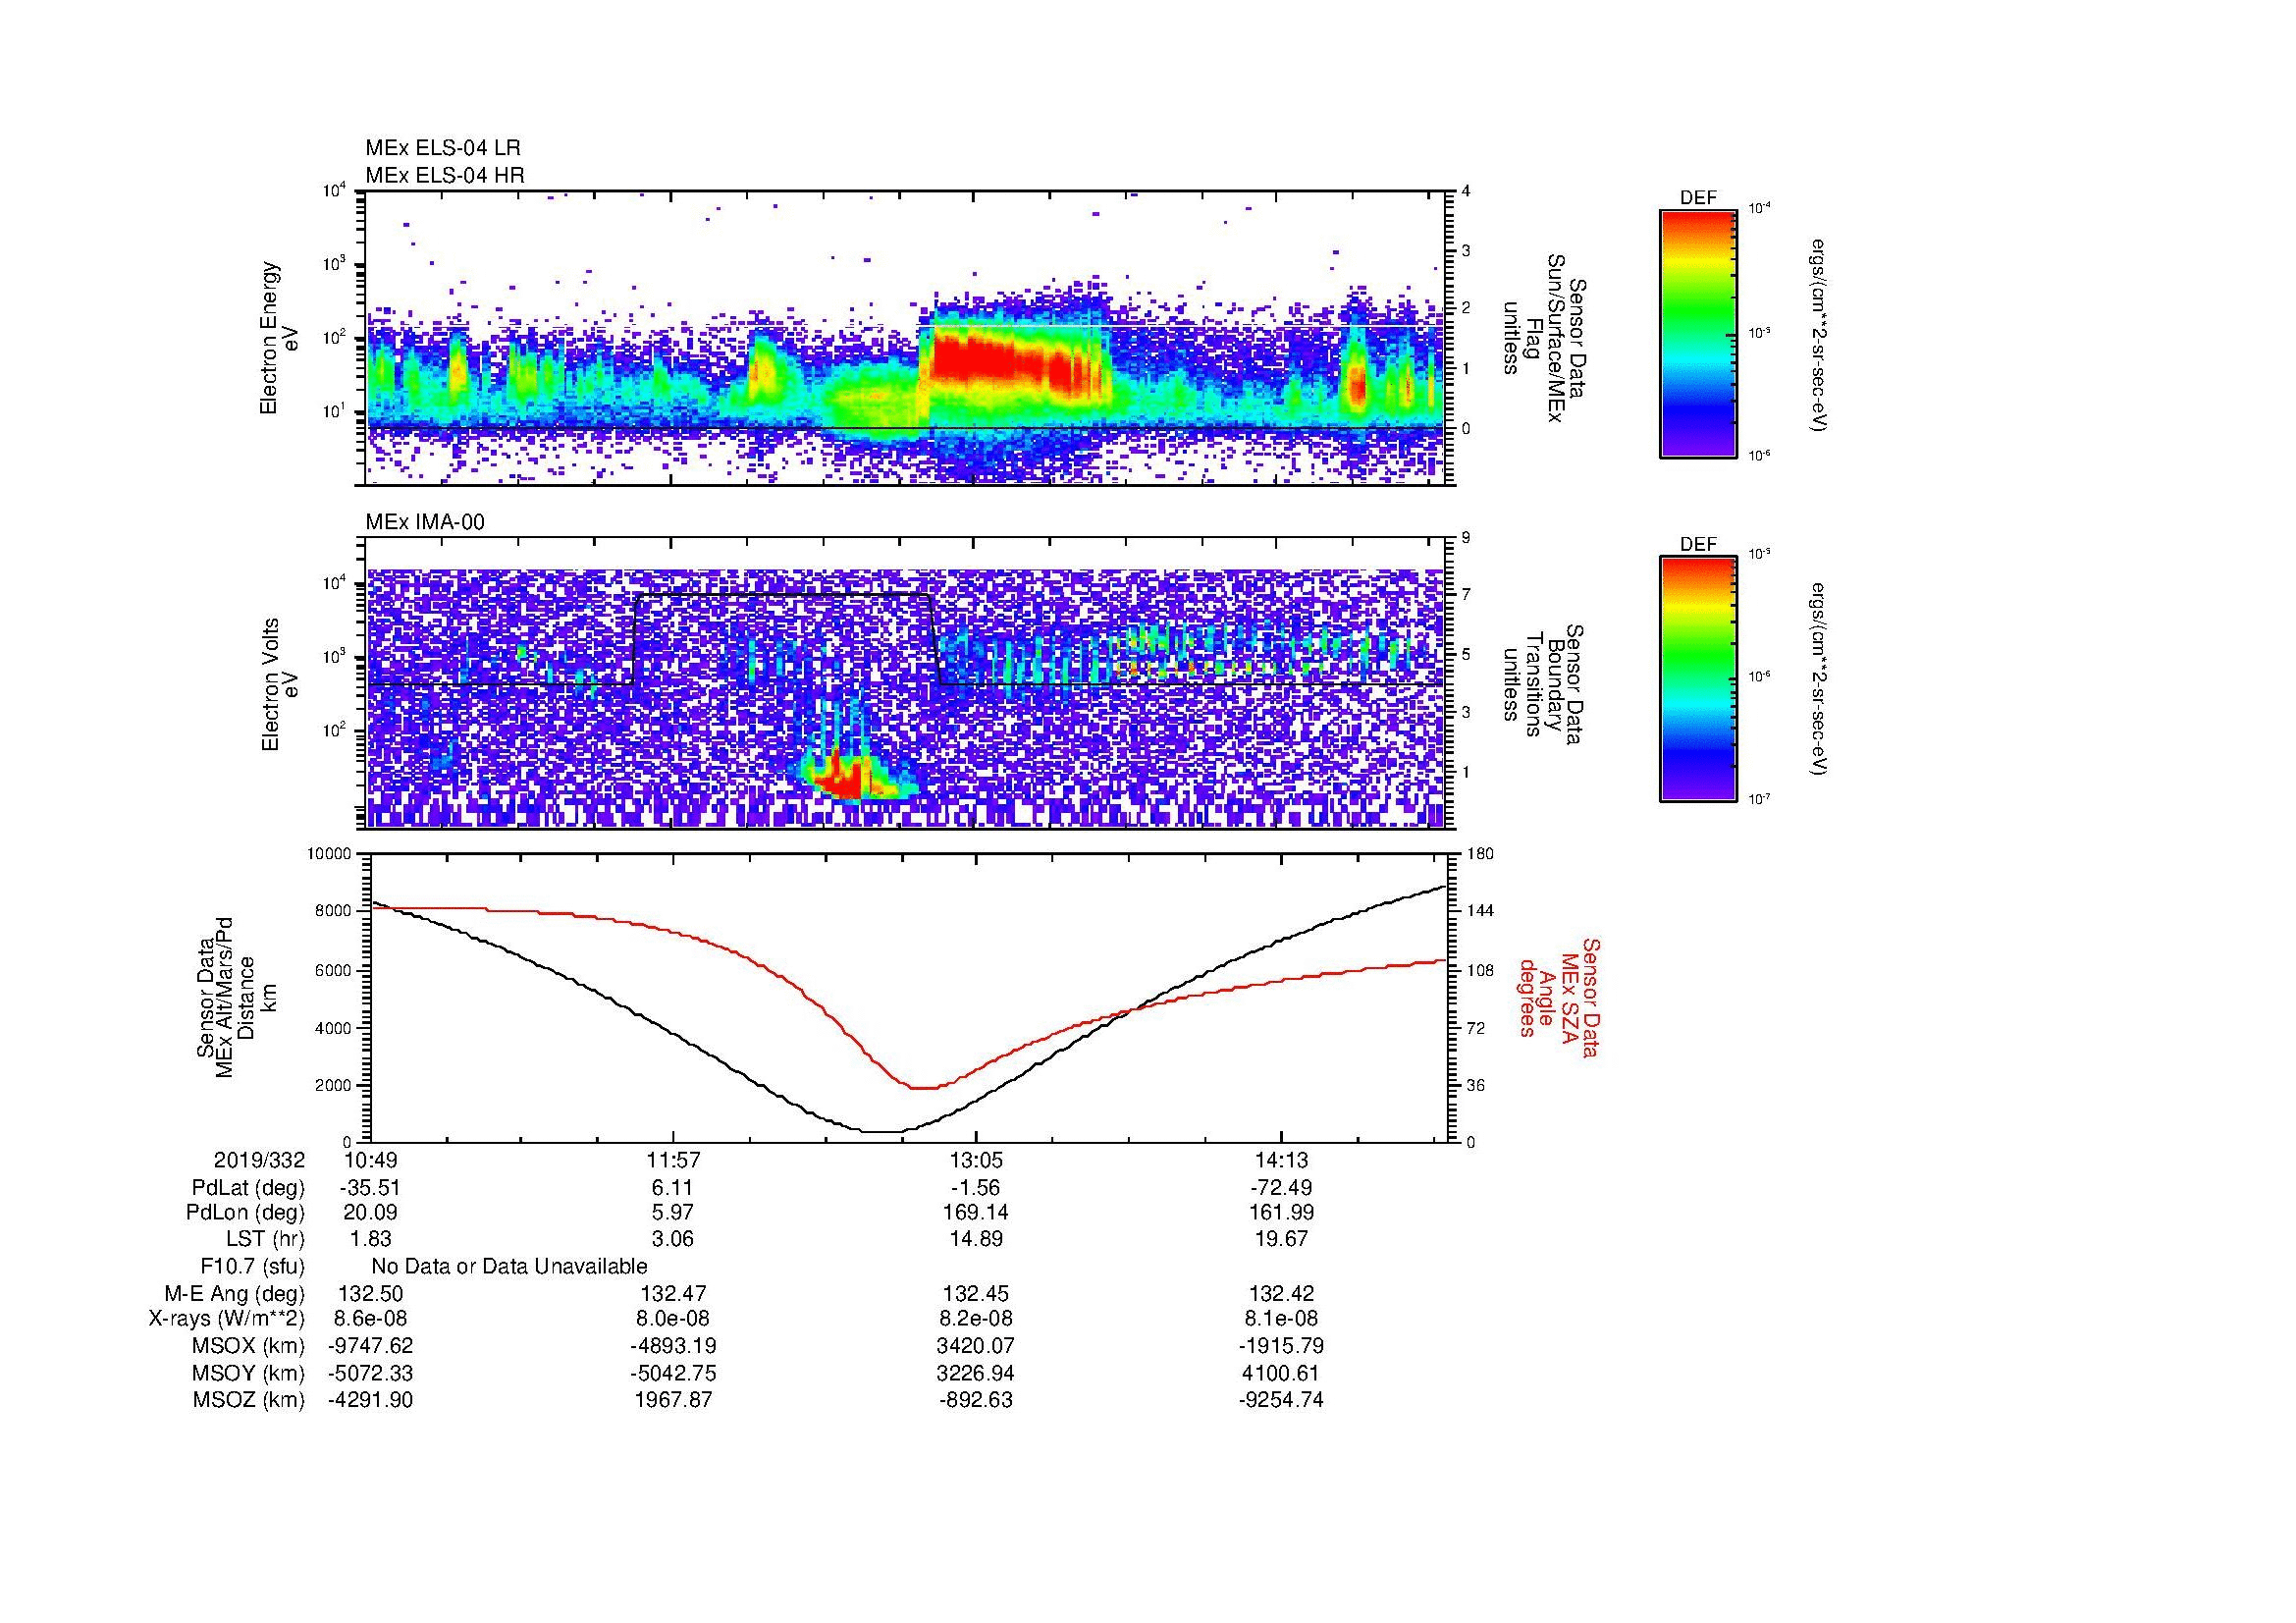Click PdLat value -35.51
The width and height of the screenshot is (2296, 1623).
[370, 1188]
